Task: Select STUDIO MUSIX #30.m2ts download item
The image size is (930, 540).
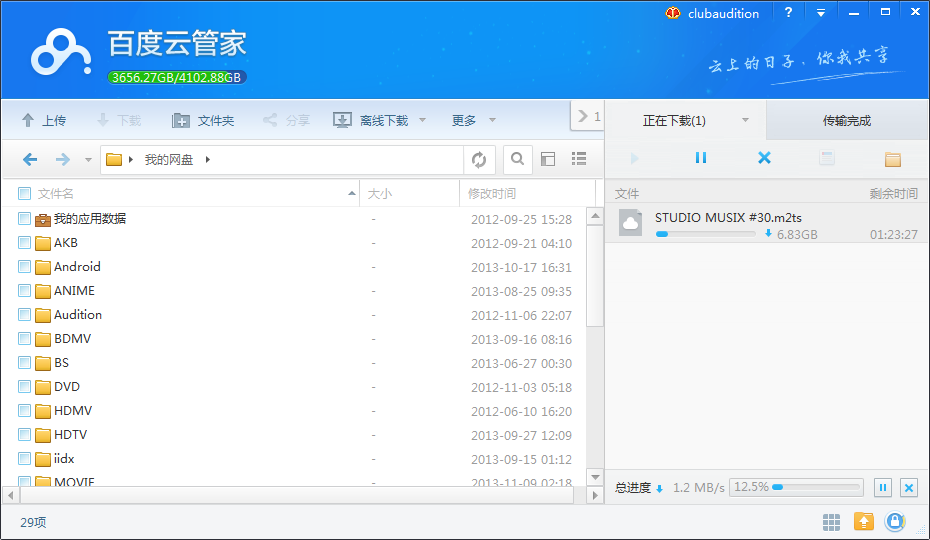Action: pyautogui.click(x=767, y=225)
